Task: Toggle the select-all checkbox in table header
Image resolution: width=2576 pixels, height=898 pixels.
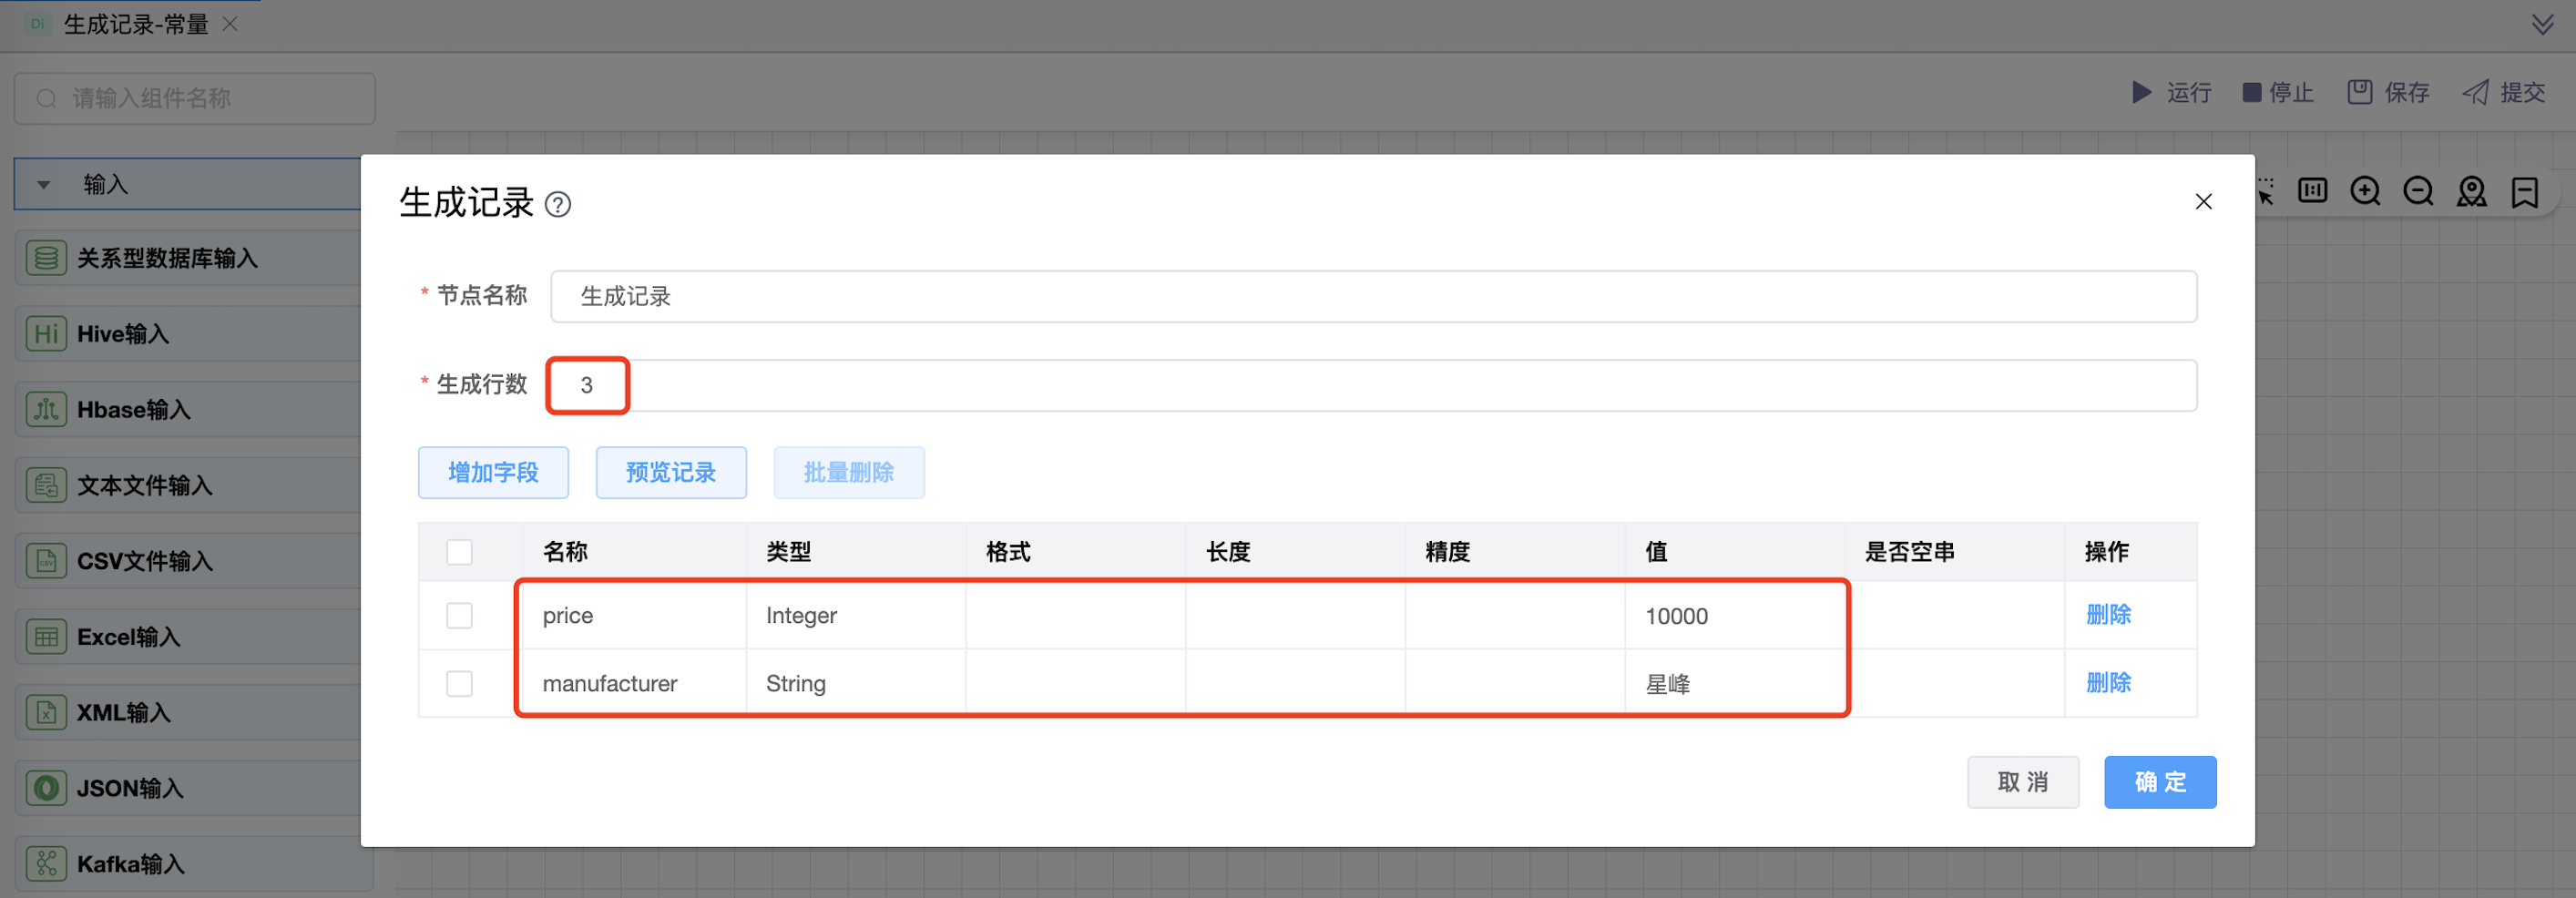Action: [x=459, y=552]
